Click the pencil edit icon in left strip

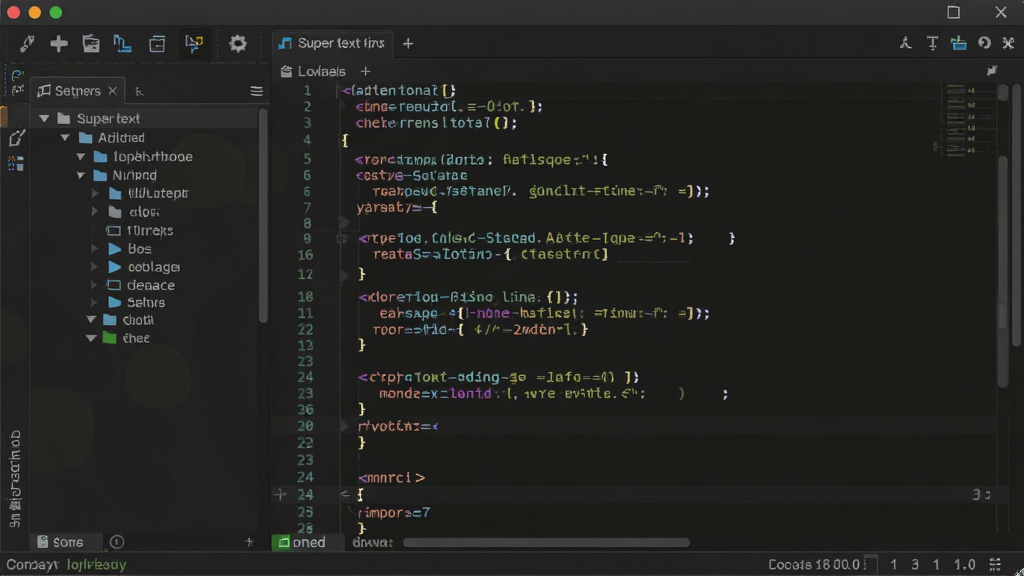[17, 138]
